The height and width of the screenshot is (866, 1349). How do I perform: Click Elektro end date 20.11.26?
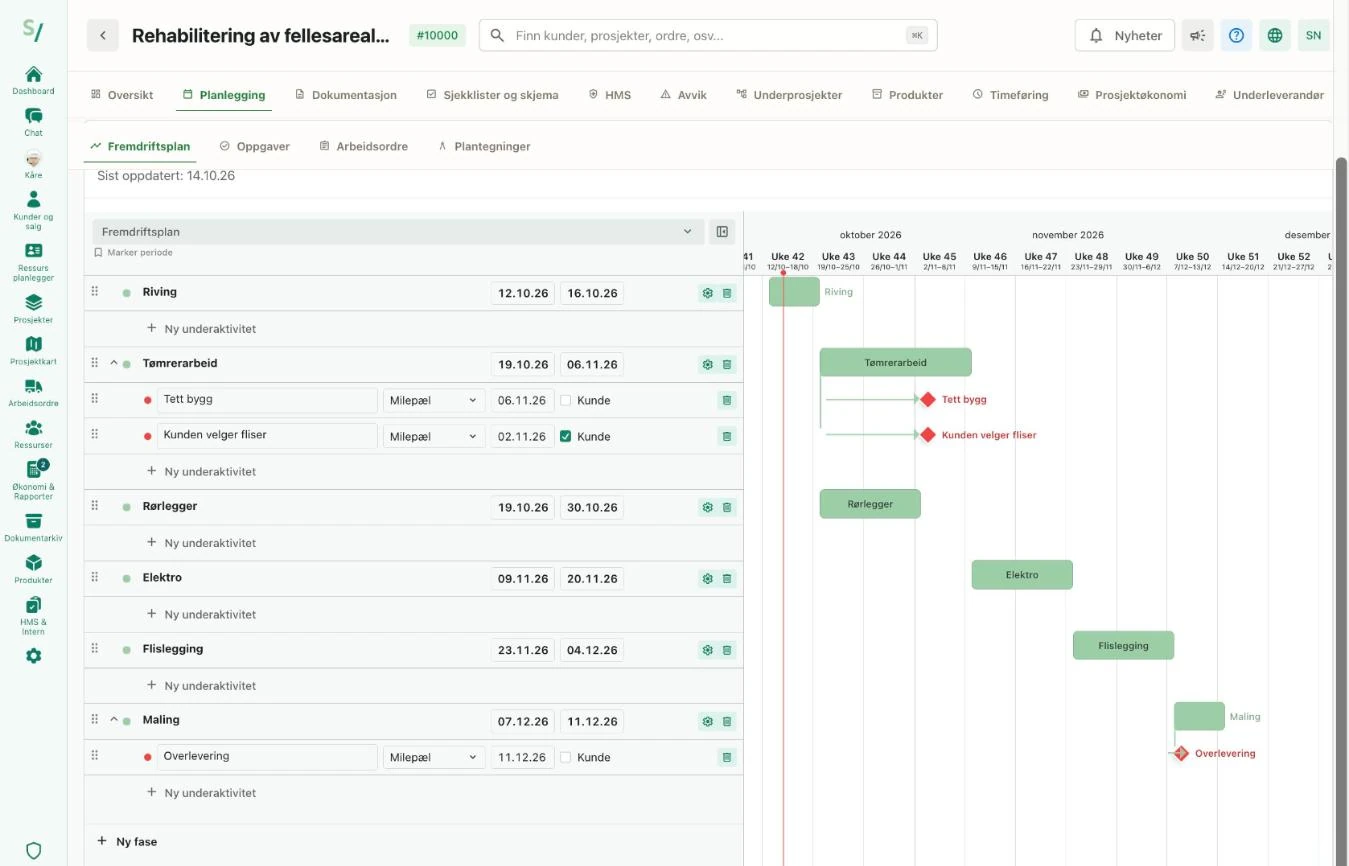pyautogui.click(x=592, y=578)
